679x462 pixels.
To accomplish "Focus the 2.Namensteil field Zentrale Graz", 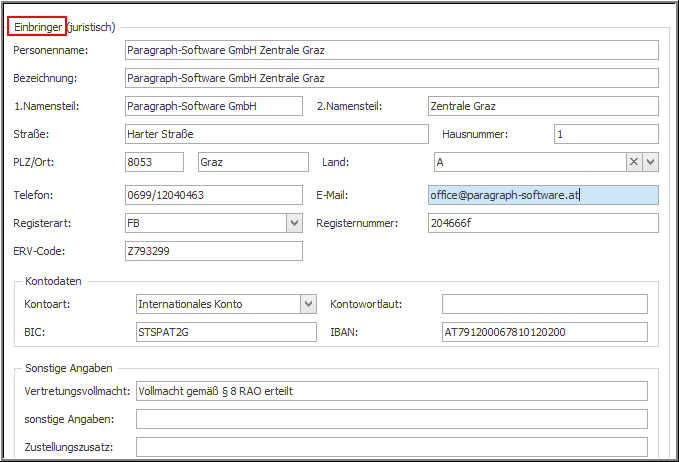I will [543, 106].
